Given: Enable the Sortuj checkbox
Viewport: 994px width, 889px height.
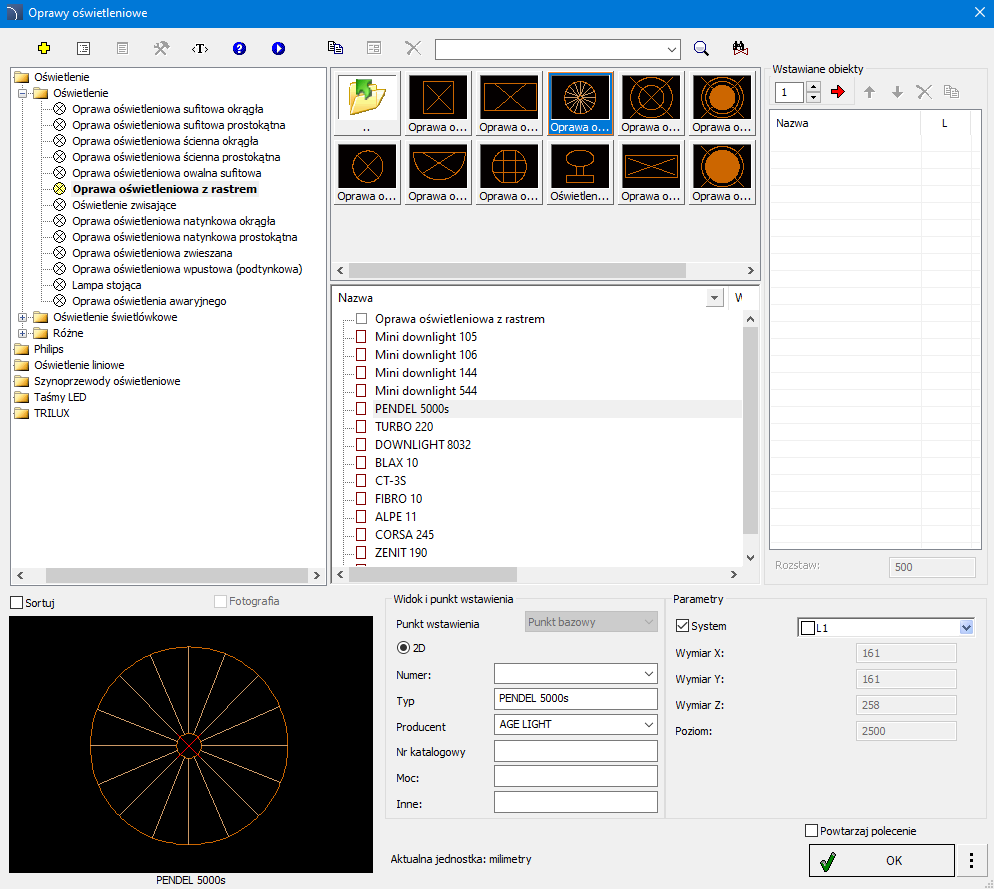Looking at the screenshot, I should click(x=16, y=602).
